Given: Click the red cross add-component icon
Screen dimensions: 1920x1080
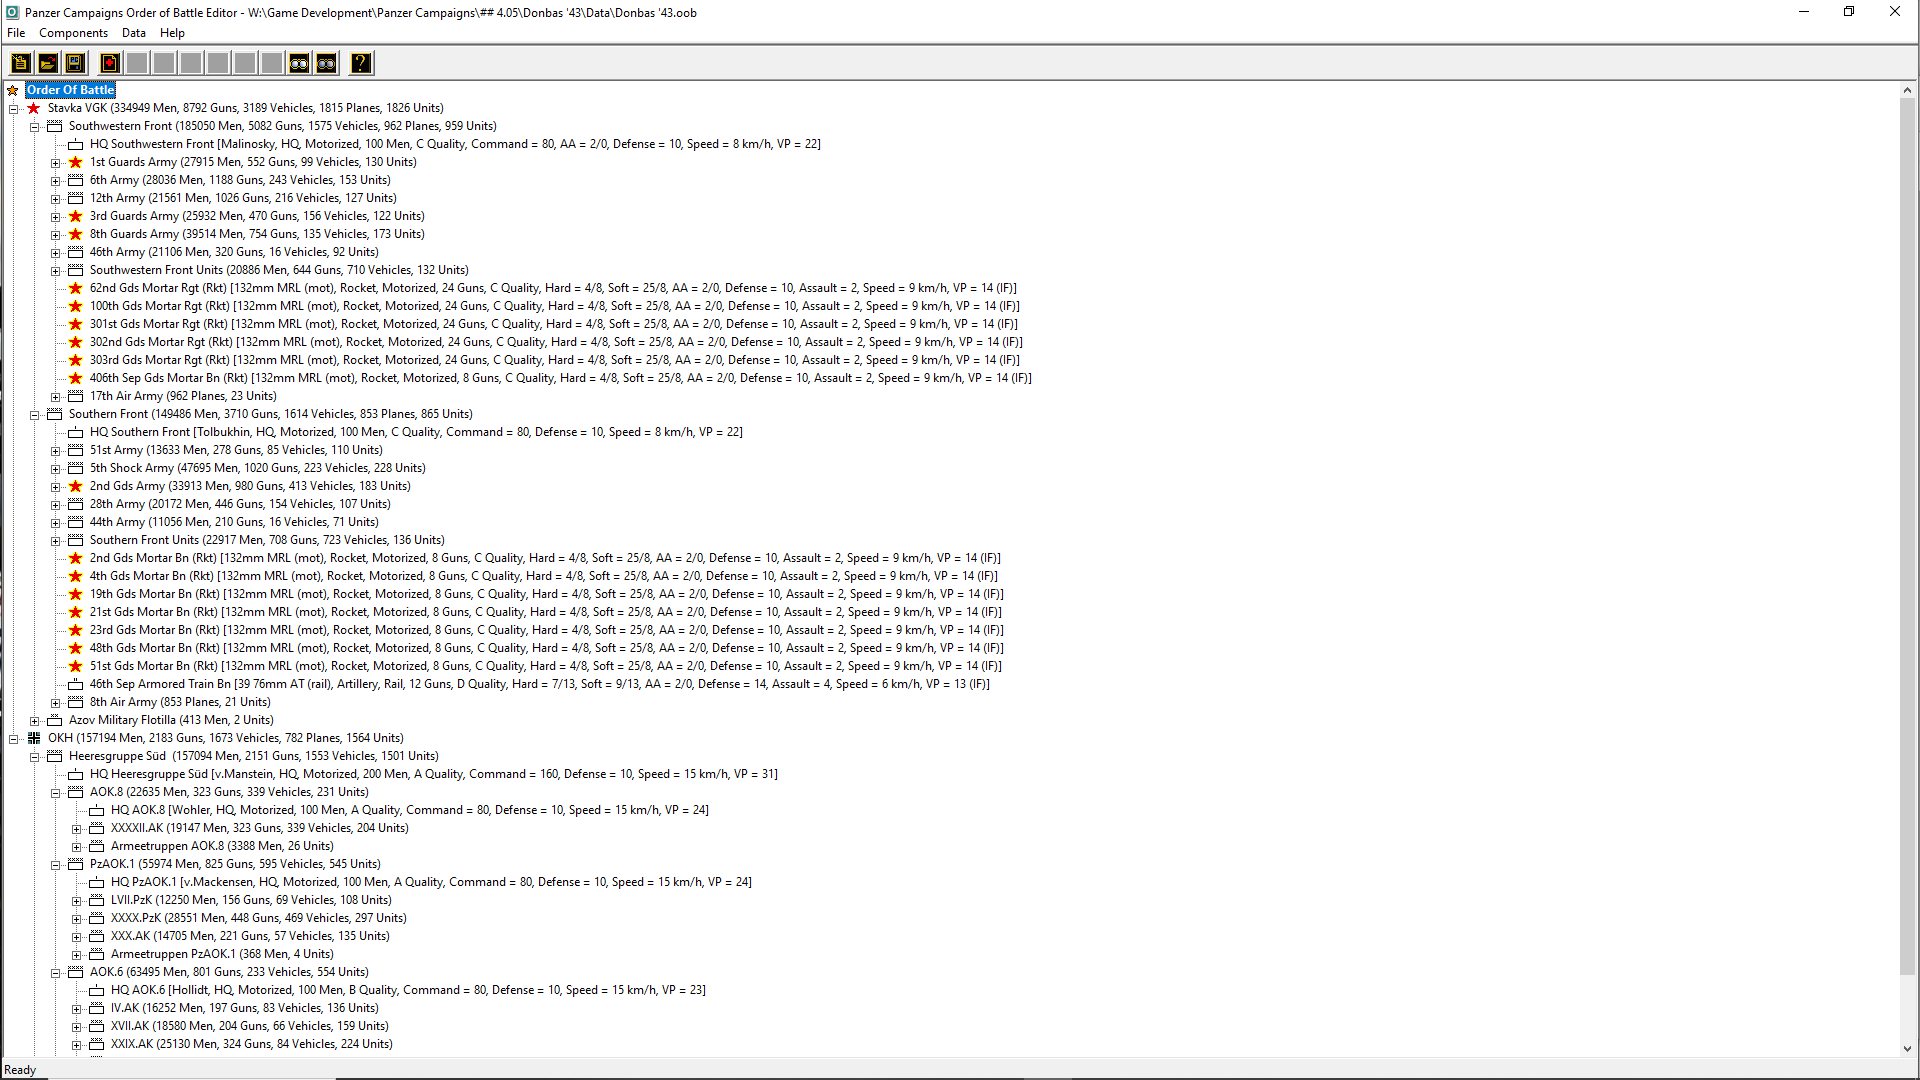Looking at the screenshot, I should pyautogui.click(x=110, y=63).
